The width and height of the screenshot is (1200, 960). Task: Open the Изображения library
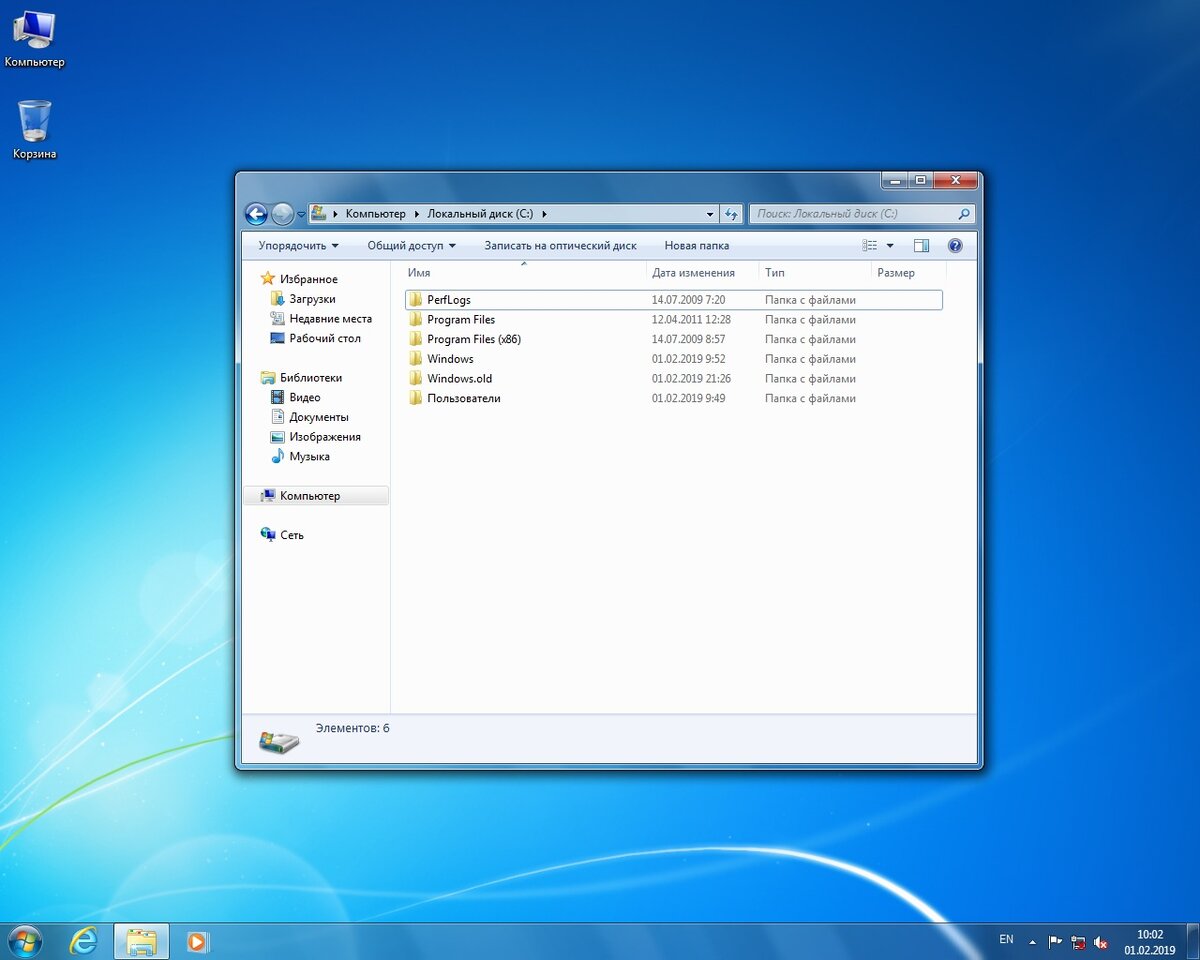coord(315,437)
